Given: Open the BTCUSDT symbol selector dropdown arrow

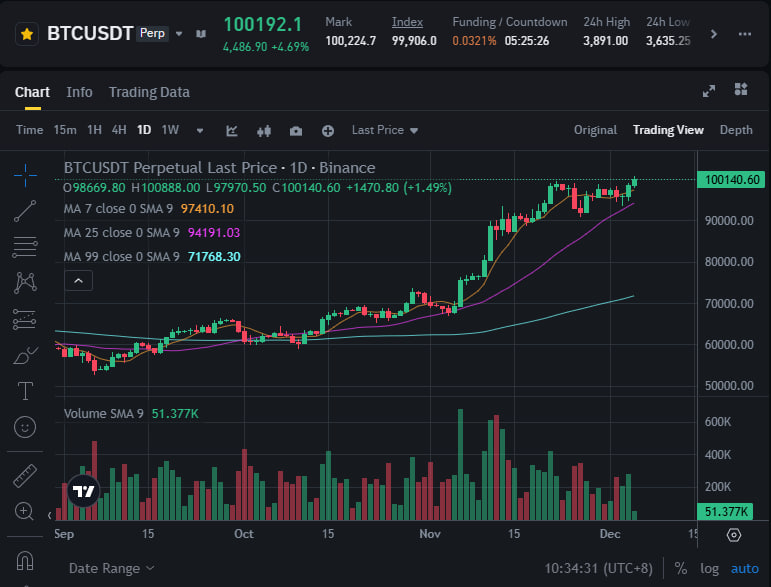Looking at the screenshot, I should [x=179, y=34].
